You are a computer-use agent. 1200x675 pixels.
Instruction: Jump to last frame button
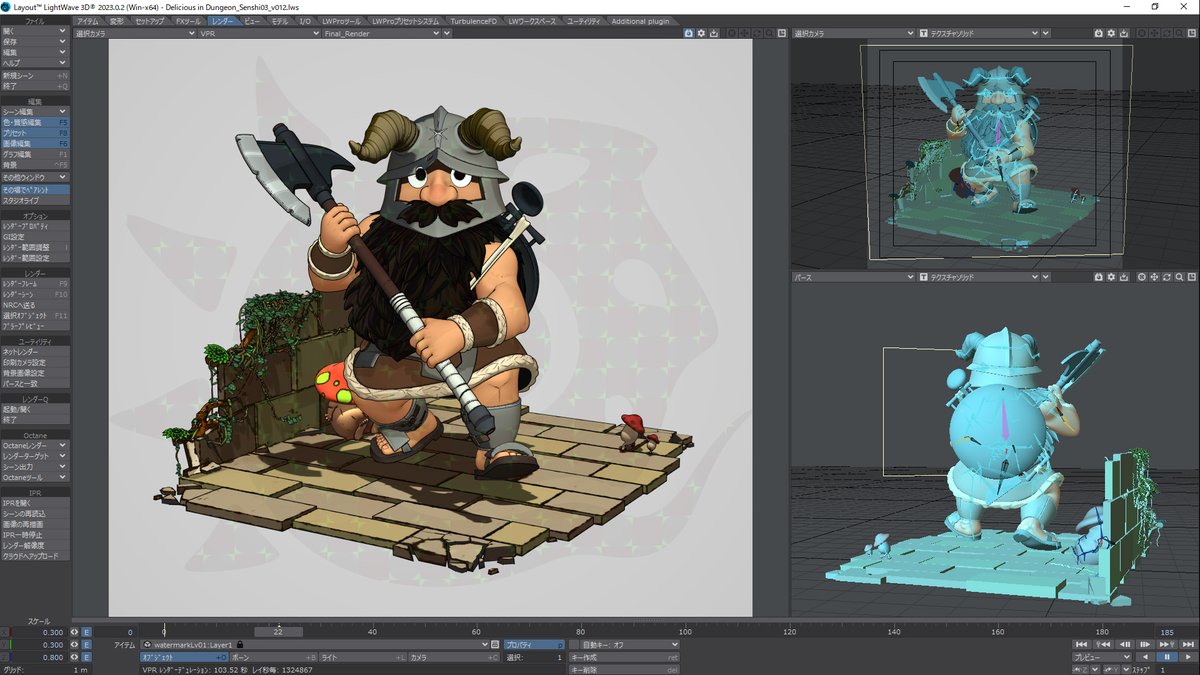coord(1188,645)
